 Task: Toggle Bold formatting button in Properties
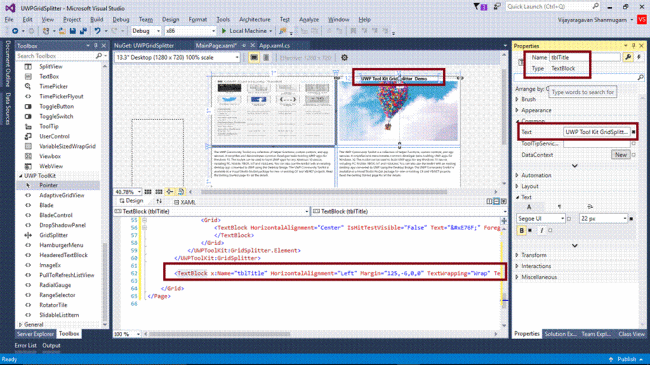[x=521, y=231]
